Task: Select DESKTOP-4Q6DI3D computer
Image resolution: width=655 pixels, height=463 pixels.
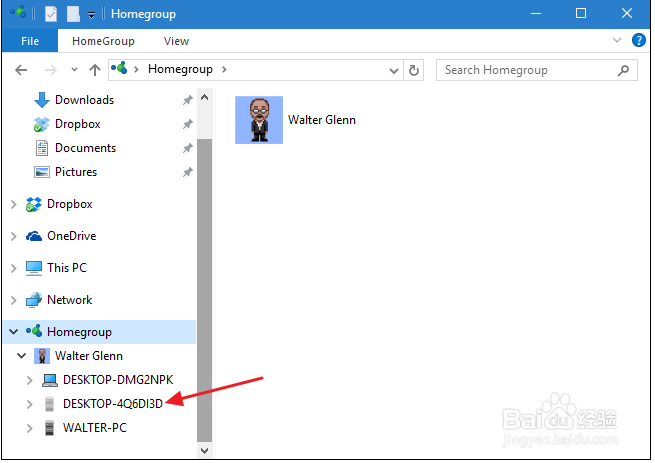Action: [x=113, y=404]
